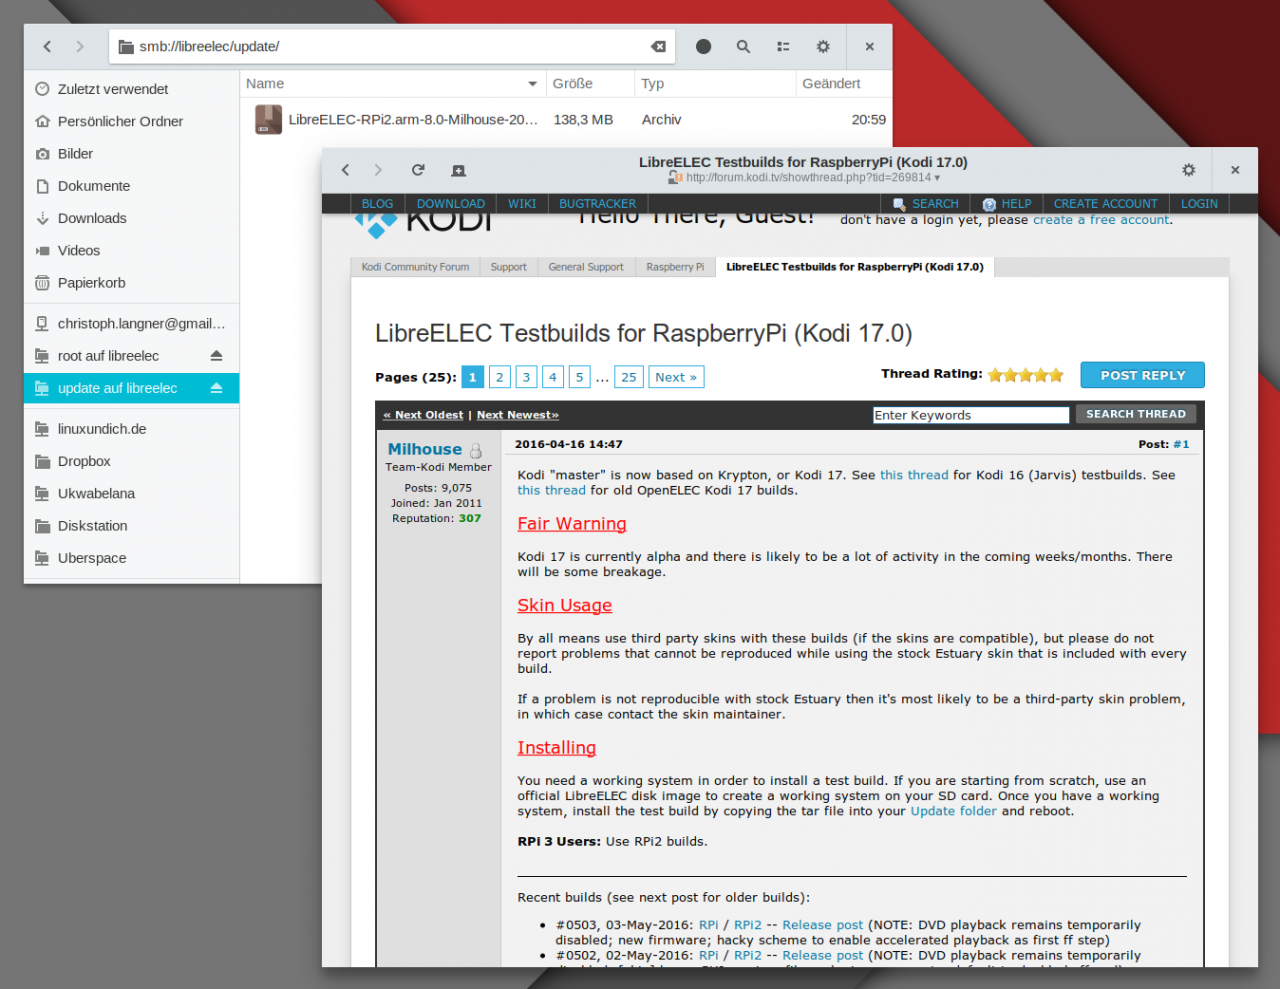Screen dimensions: 1280x989
Task: Click the Name column sort arrow
Action: (532, 84)
